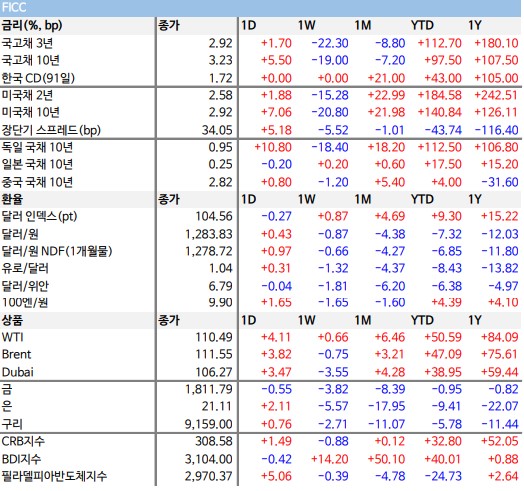Select the 달러 인덱스(pt) row label

39,217
